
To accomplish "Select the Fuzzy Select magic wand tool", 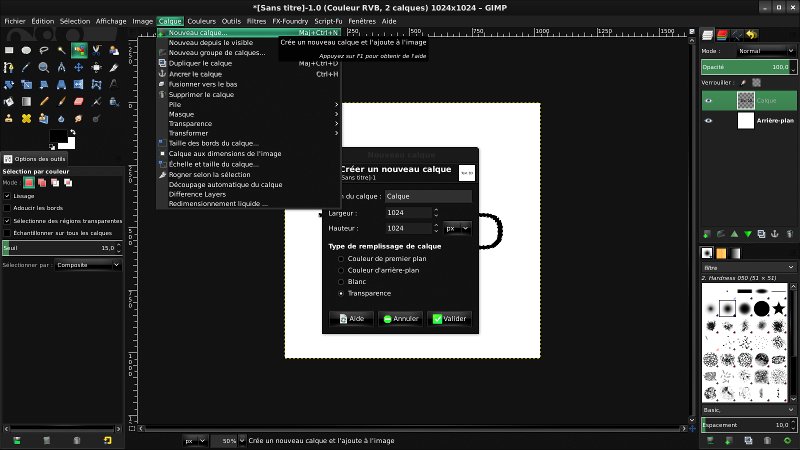I will [x=61, y=50].
